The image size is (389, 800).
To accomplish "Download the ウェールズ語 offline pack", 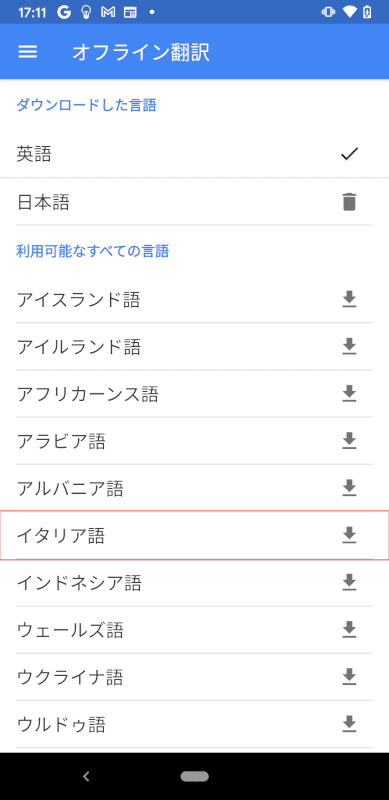I will (349, 630).
